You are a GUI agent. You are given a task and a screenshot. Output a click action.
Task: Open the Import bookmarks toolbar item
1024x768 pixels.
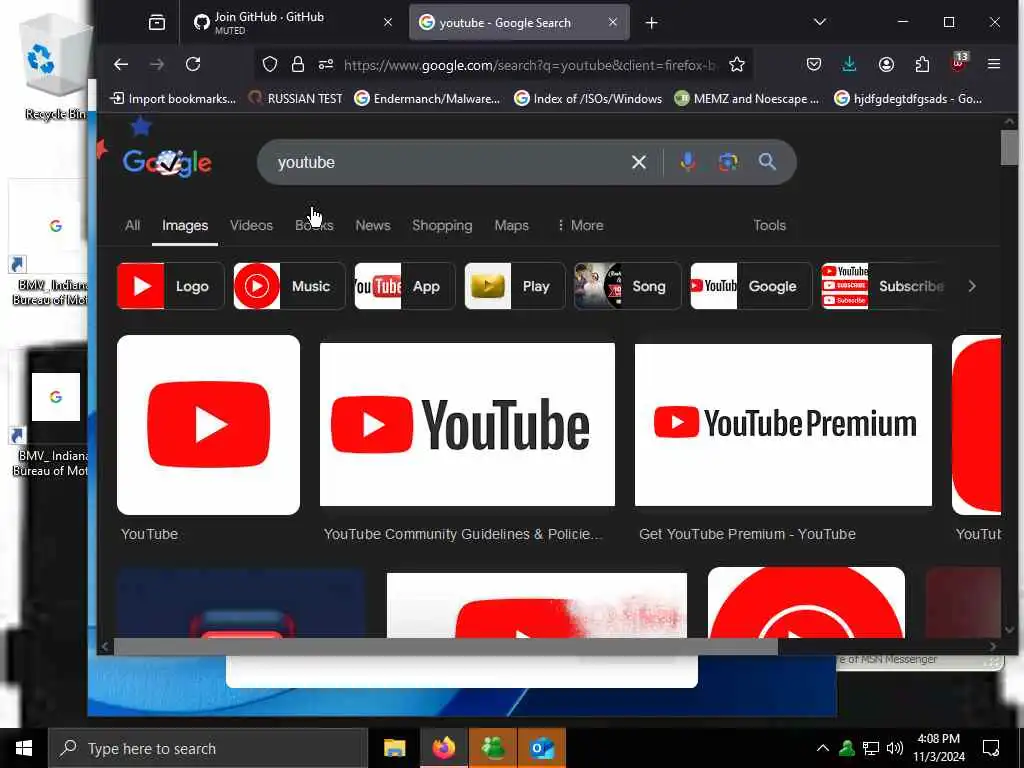pyautogui.click(x=173, y=99)
